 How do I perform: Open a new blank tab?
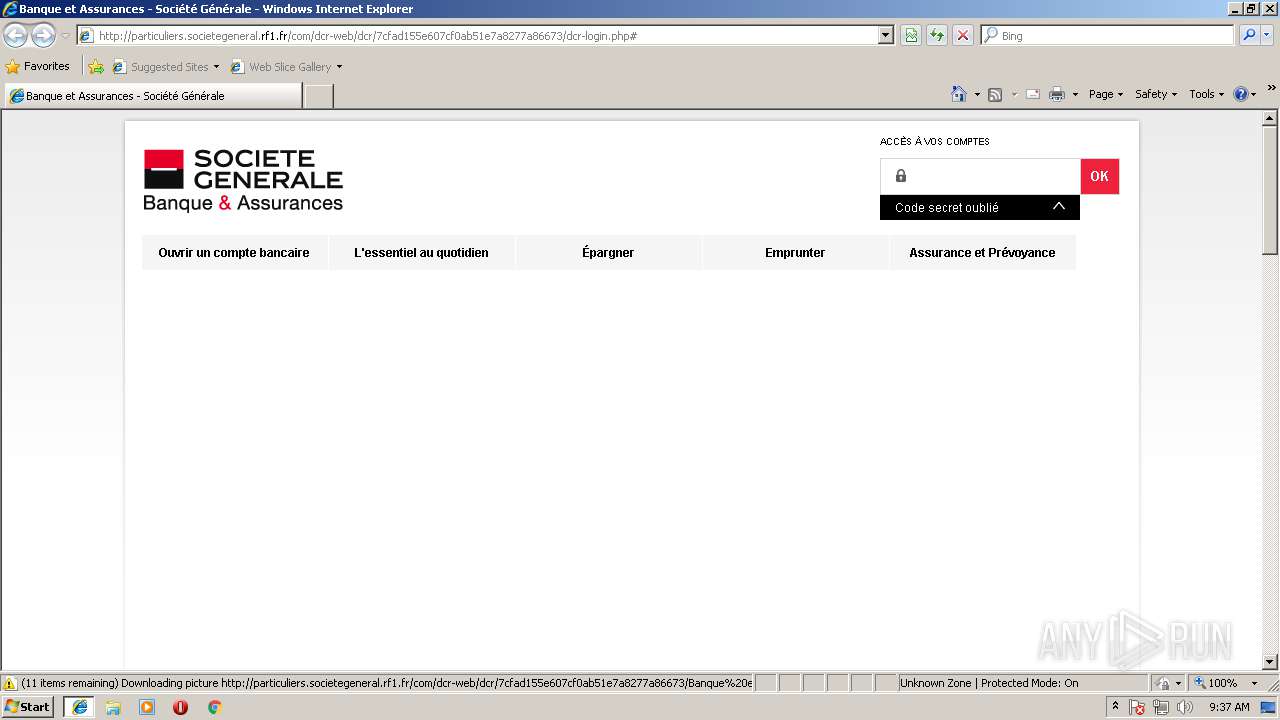[x=318, y=96]
